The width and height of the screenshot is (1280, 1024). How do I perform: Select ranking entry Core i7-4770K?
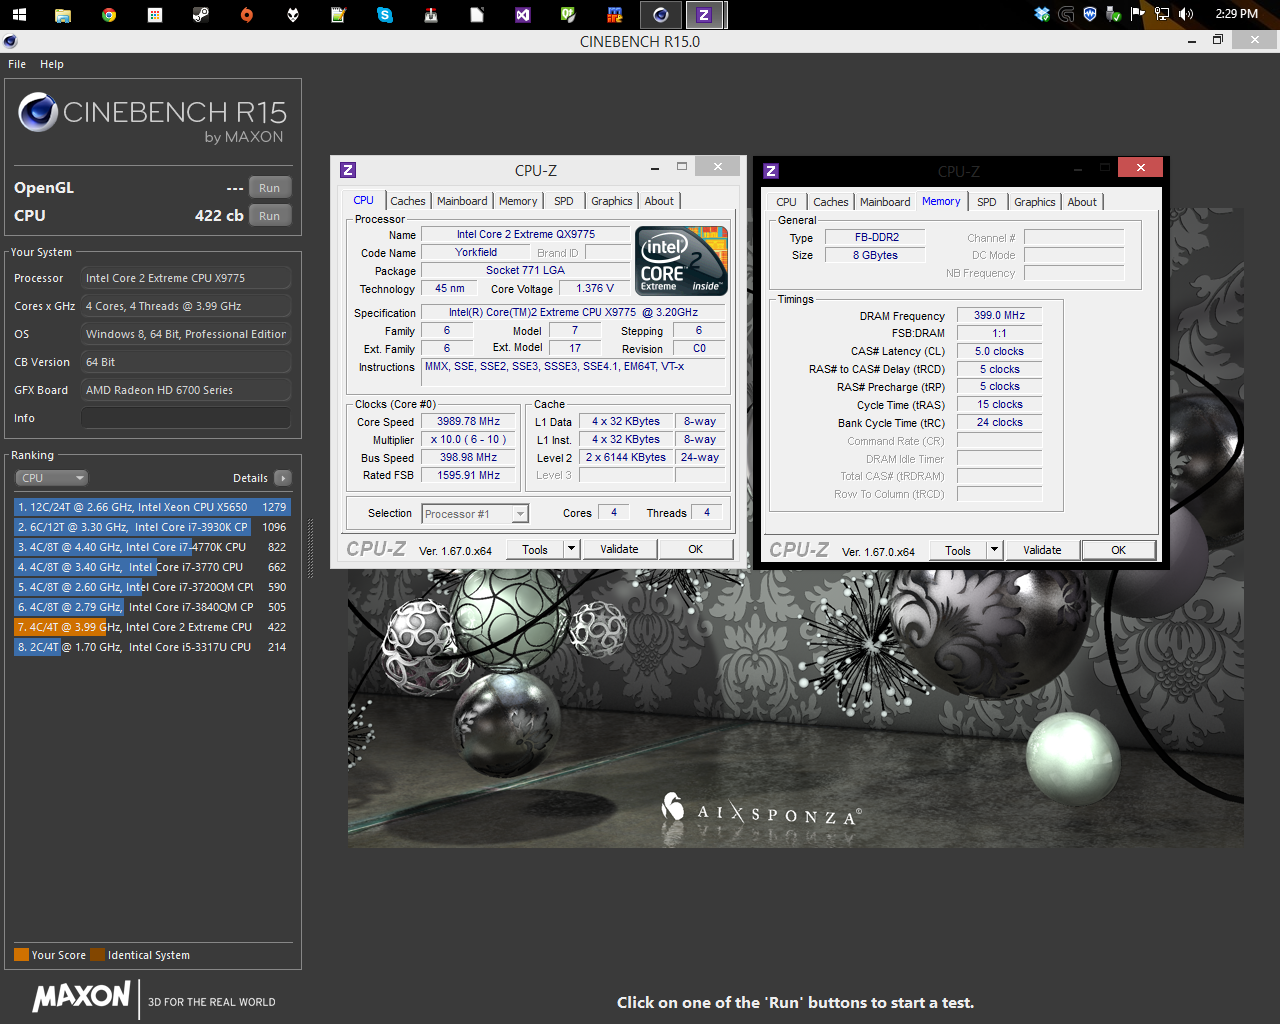[152, 547]
